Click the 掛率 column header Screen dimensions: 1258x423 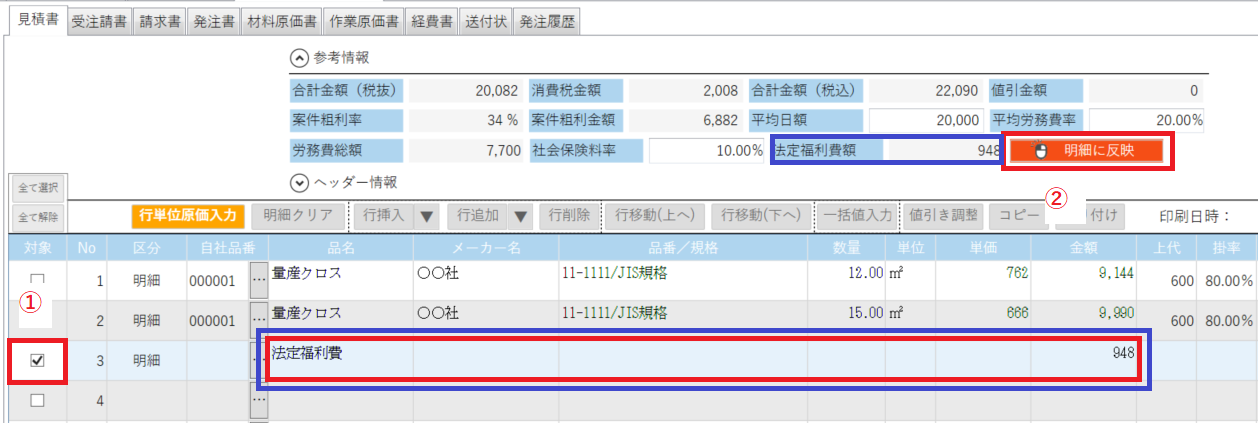coord(1227,247)
